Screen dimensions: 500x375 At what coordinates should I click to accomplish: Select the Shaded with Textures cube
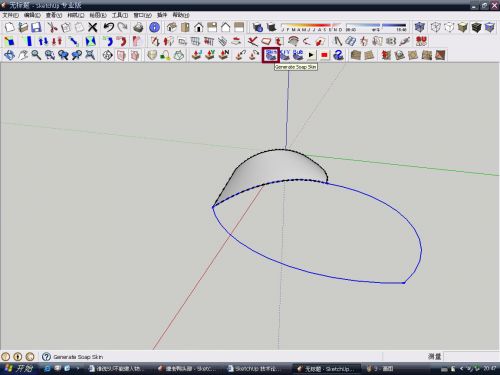click(476, 27)
